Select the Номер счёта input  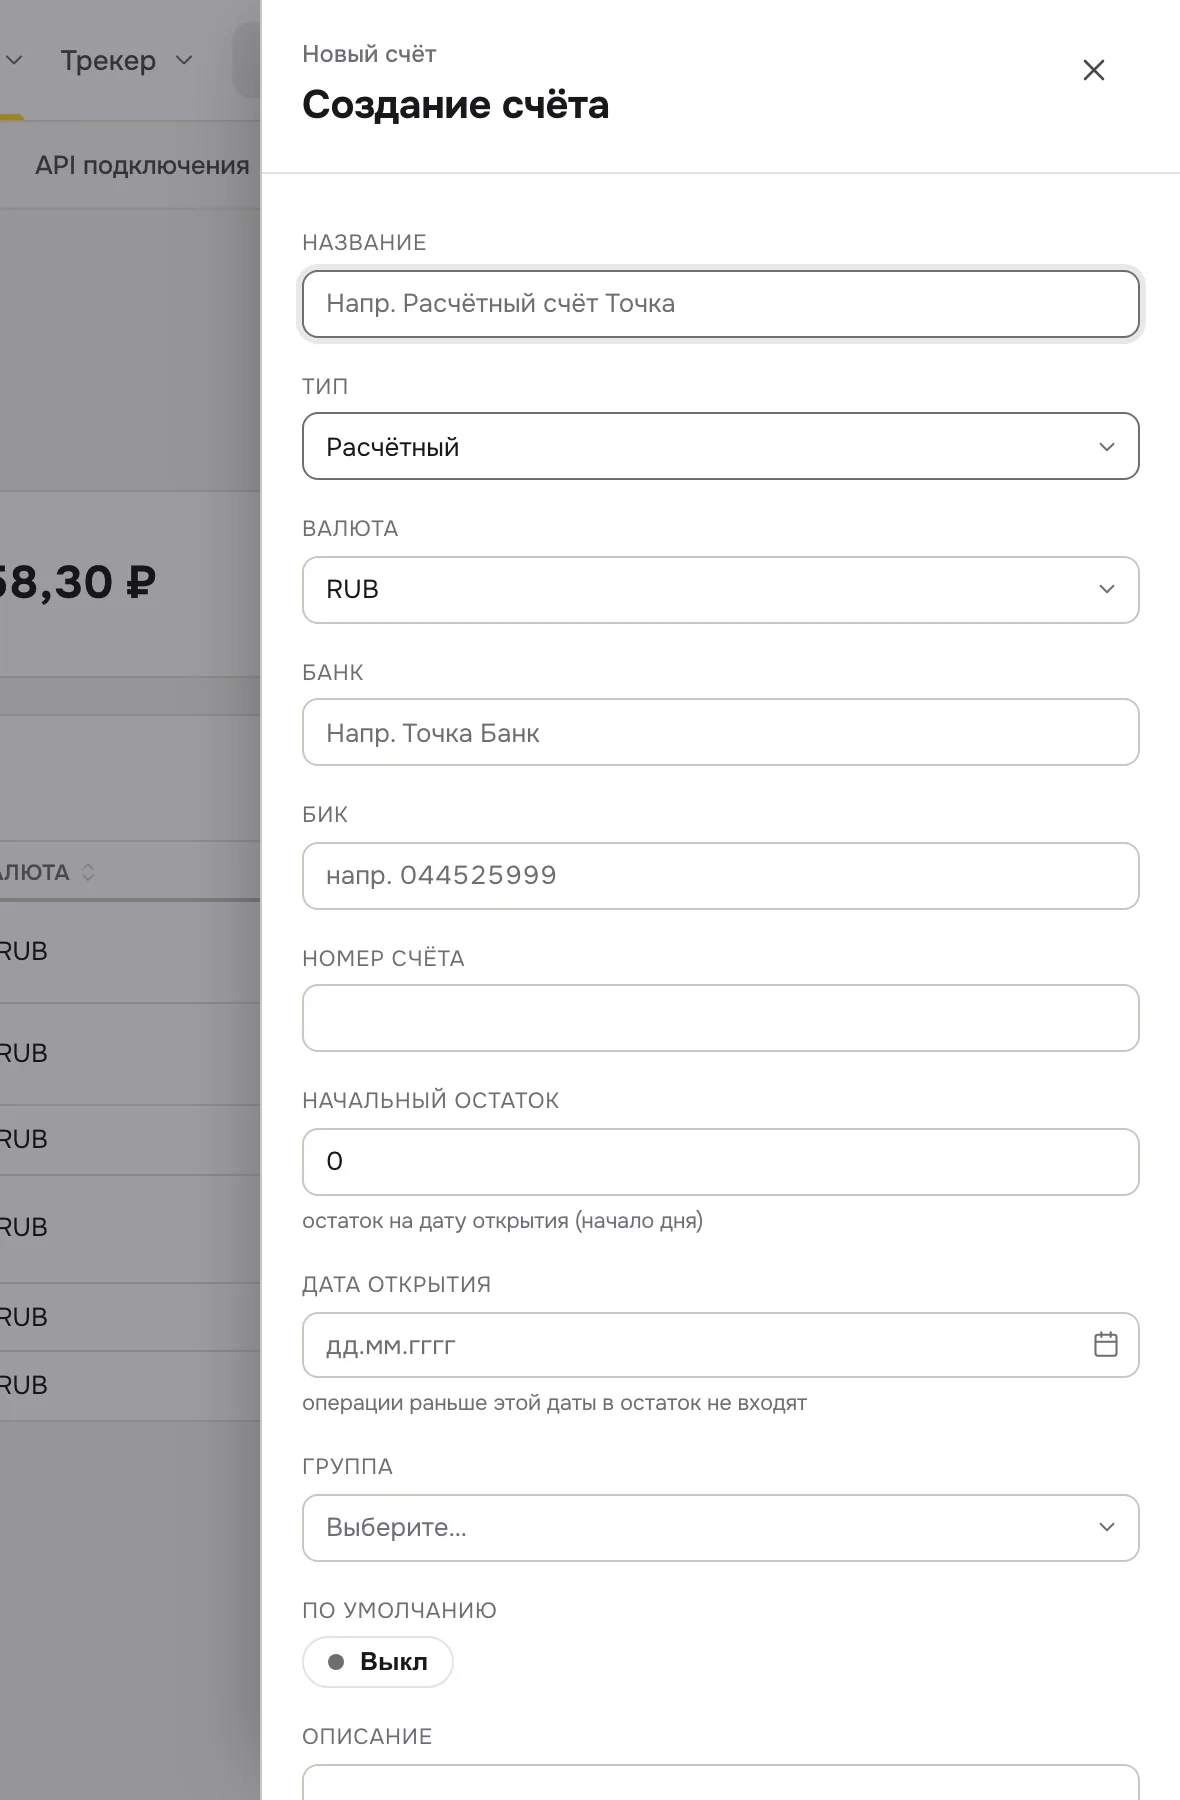721,1018
